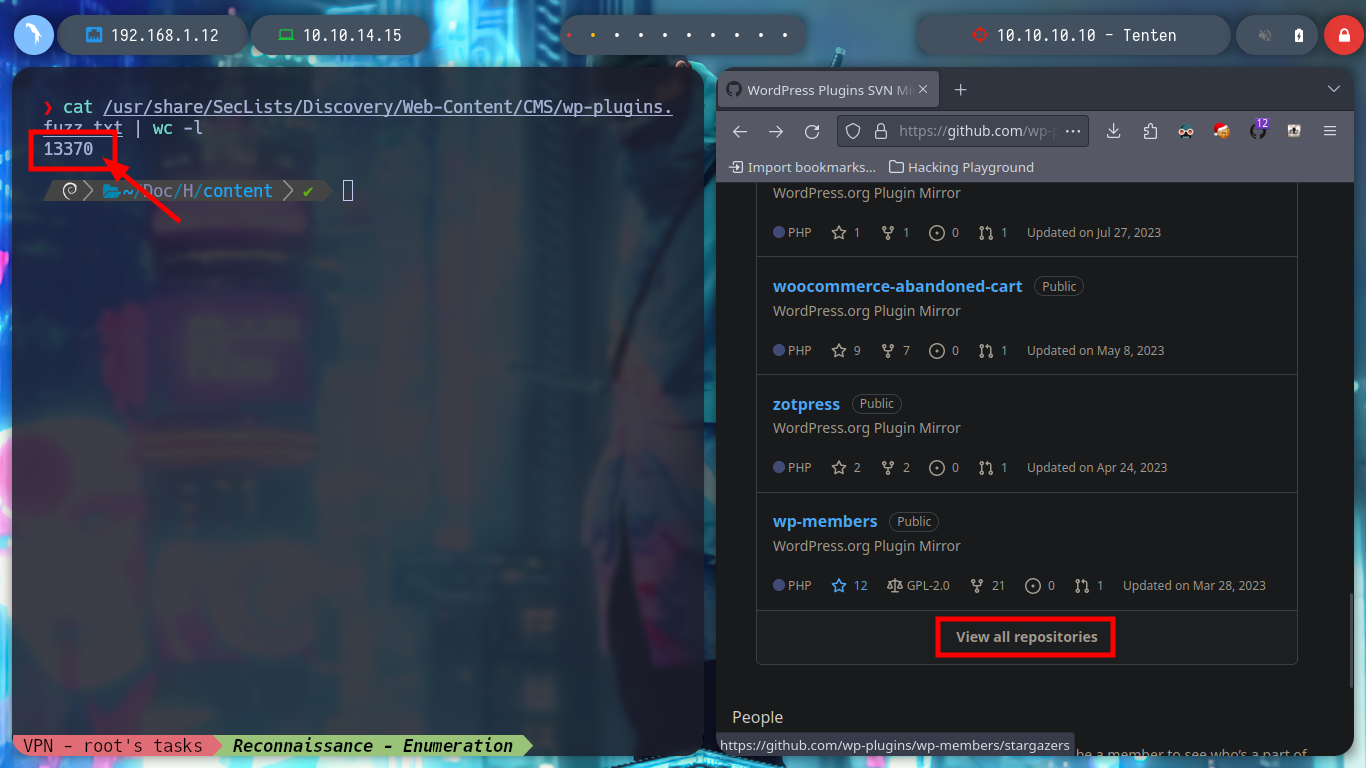Click zotpress issues count icon
This screenshot has height=768, width=1366.
point(937,468)
